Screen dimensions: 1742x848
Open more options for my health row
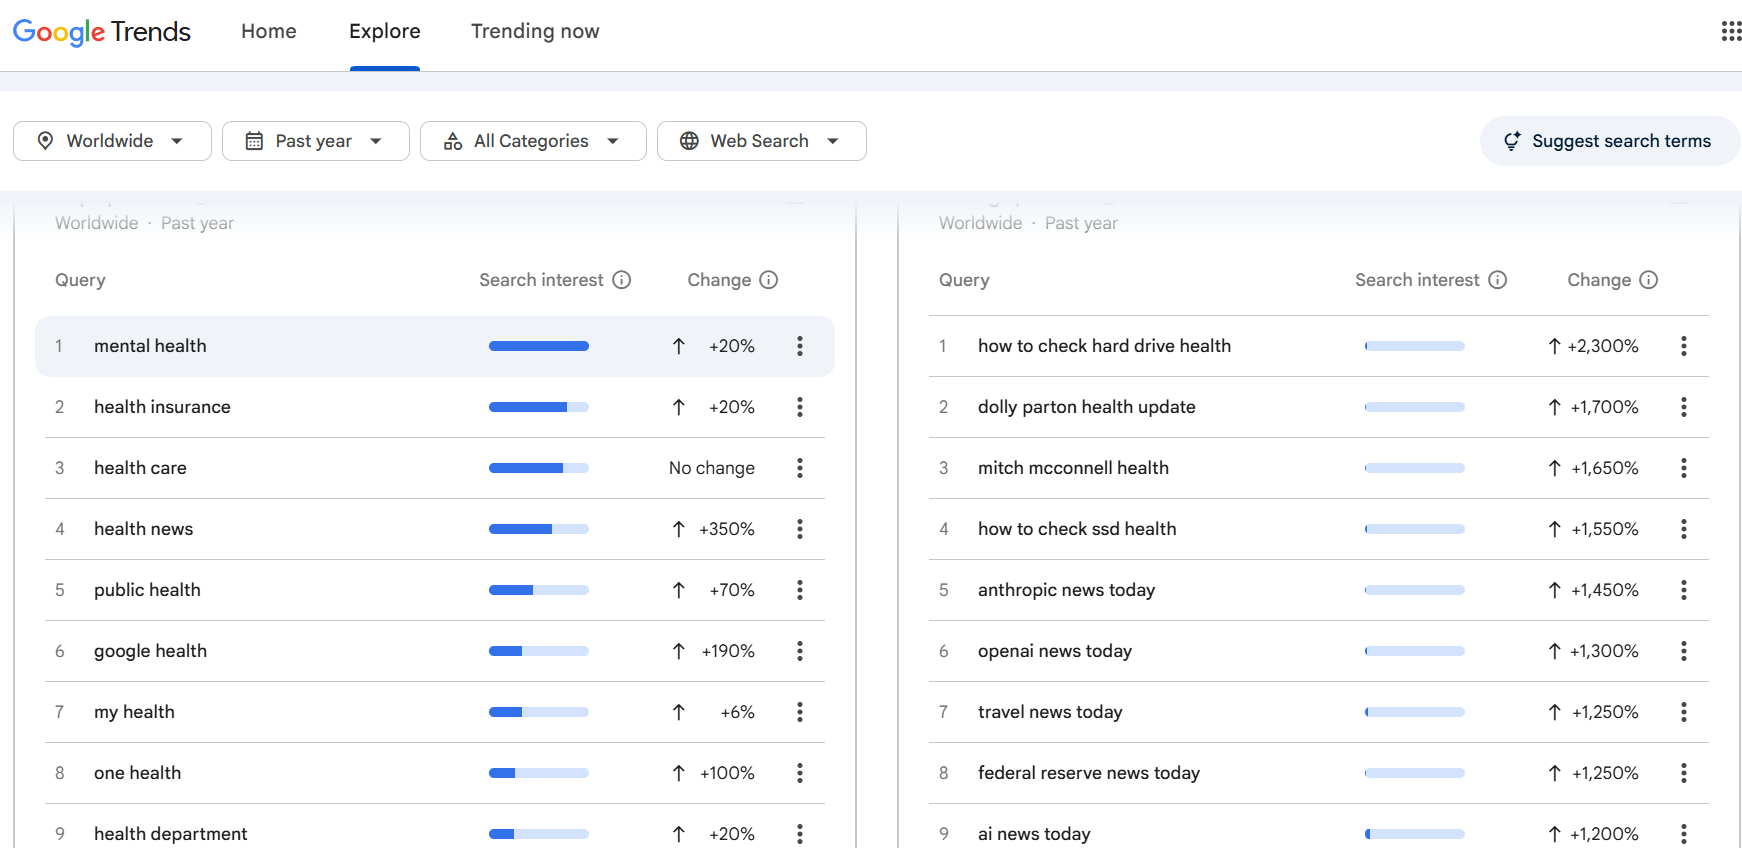tap(800, 712)
